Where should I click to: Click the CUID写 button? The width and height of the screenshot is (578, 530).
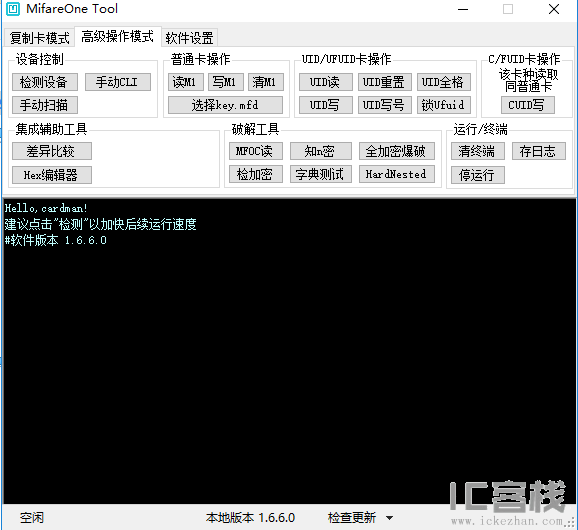coord(527,105)
